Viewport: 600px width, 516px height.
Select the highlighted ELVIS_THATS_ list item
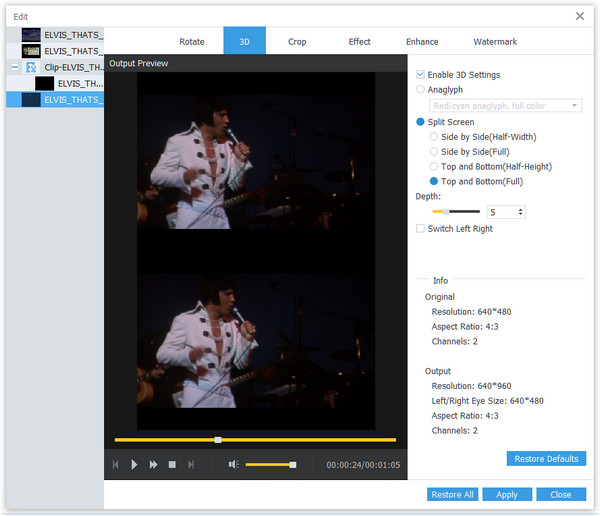tap(55, 100)
